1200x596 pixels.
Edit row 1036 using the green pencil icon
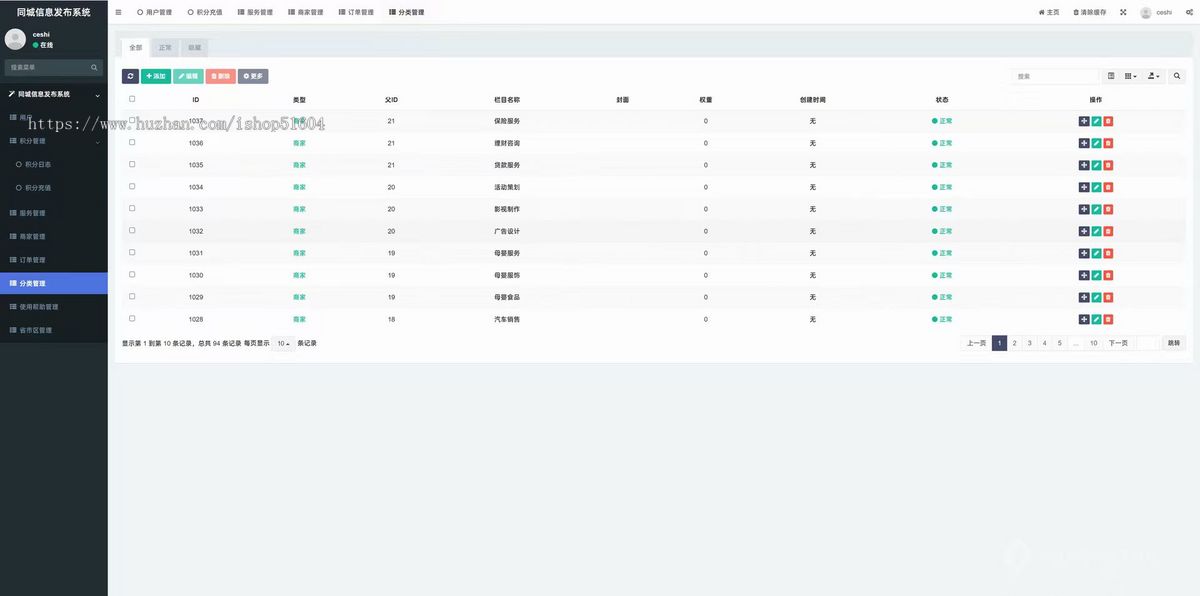point(1096,143)
